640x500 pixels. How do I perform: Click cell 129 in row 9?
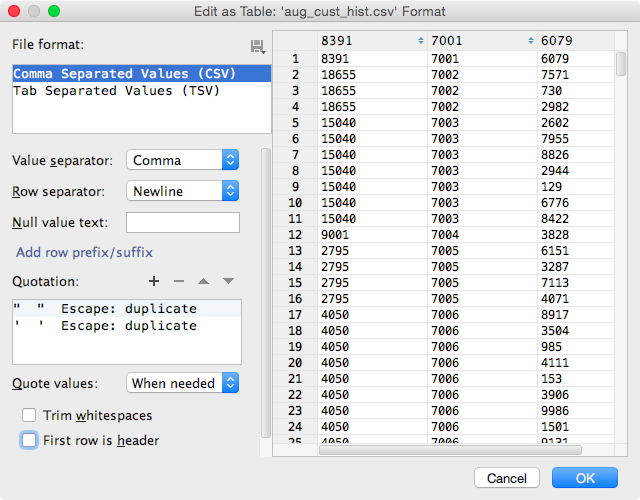[x=576, y=187]
